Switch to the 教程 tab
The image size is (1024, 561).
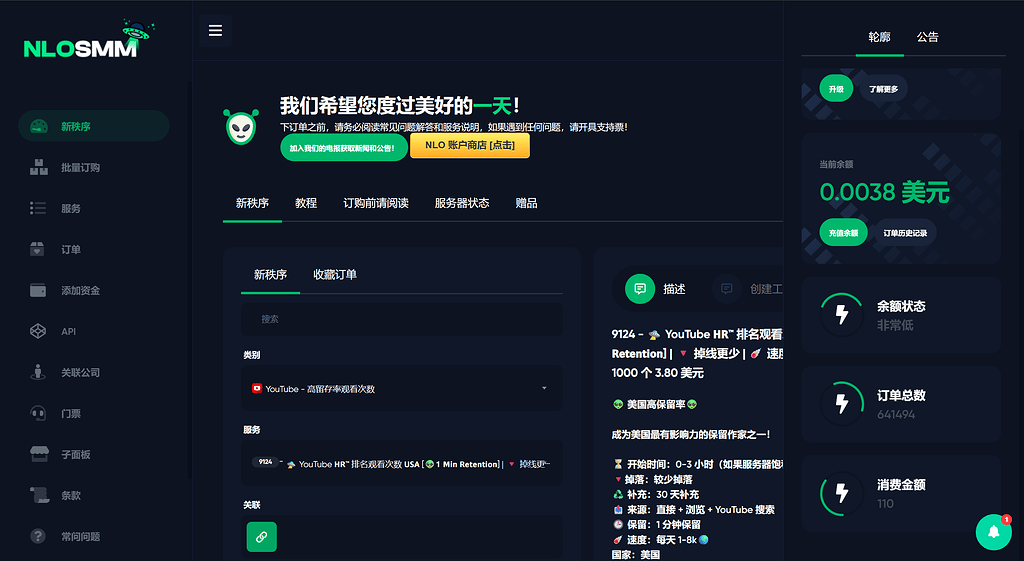(x=306, y=203)
